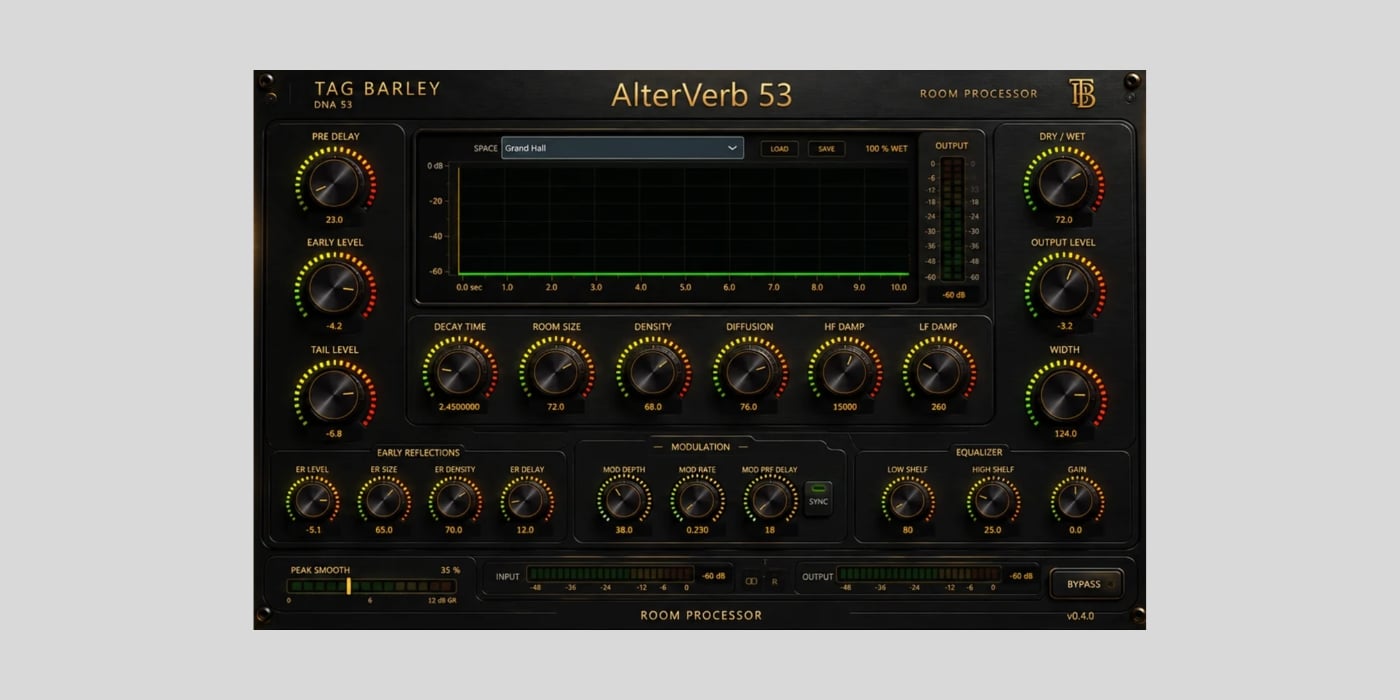Image resolution: width=1400 pixels, height=700 pixels.
Task: Click the Decay Time value 2.4500000
Action: [460, 407]
